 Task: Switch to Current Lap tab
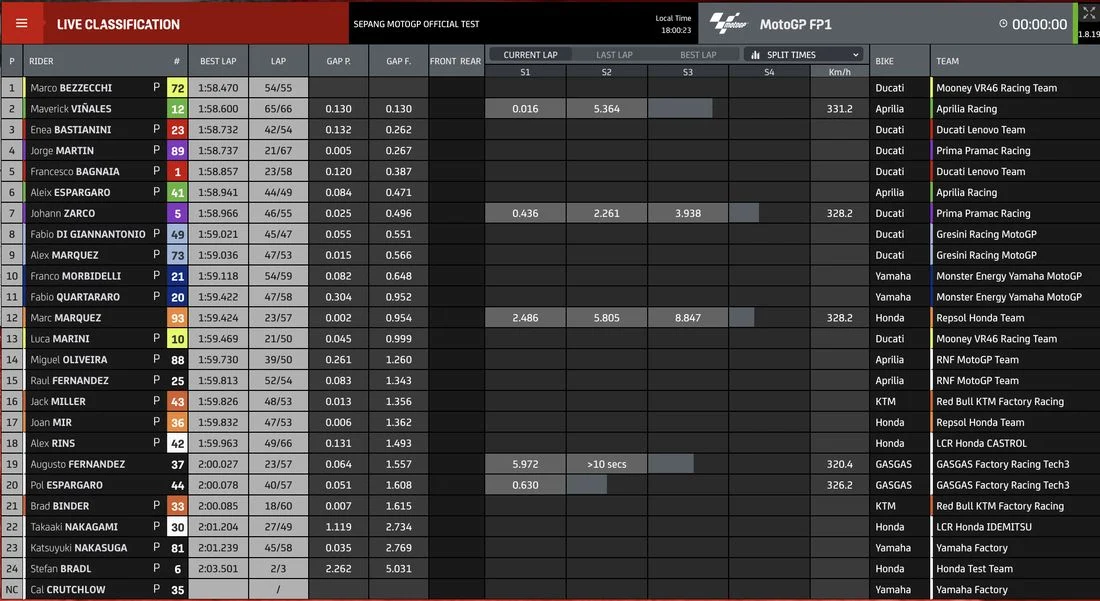coord(530,55)
